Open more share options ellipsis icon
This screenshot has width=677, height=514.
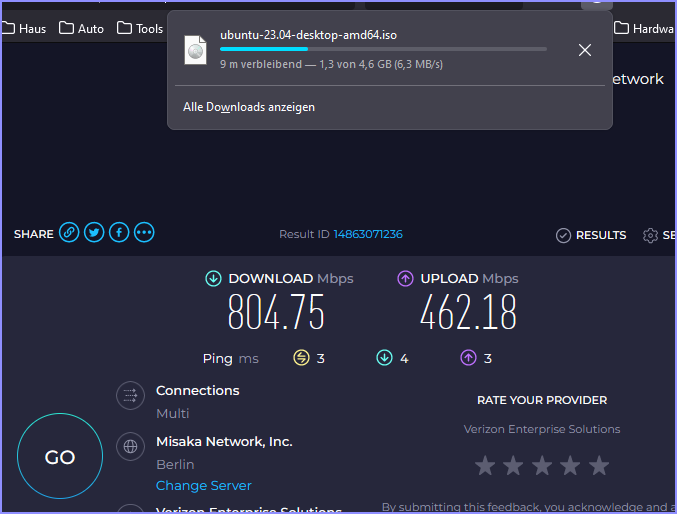[x=144, y=232]
